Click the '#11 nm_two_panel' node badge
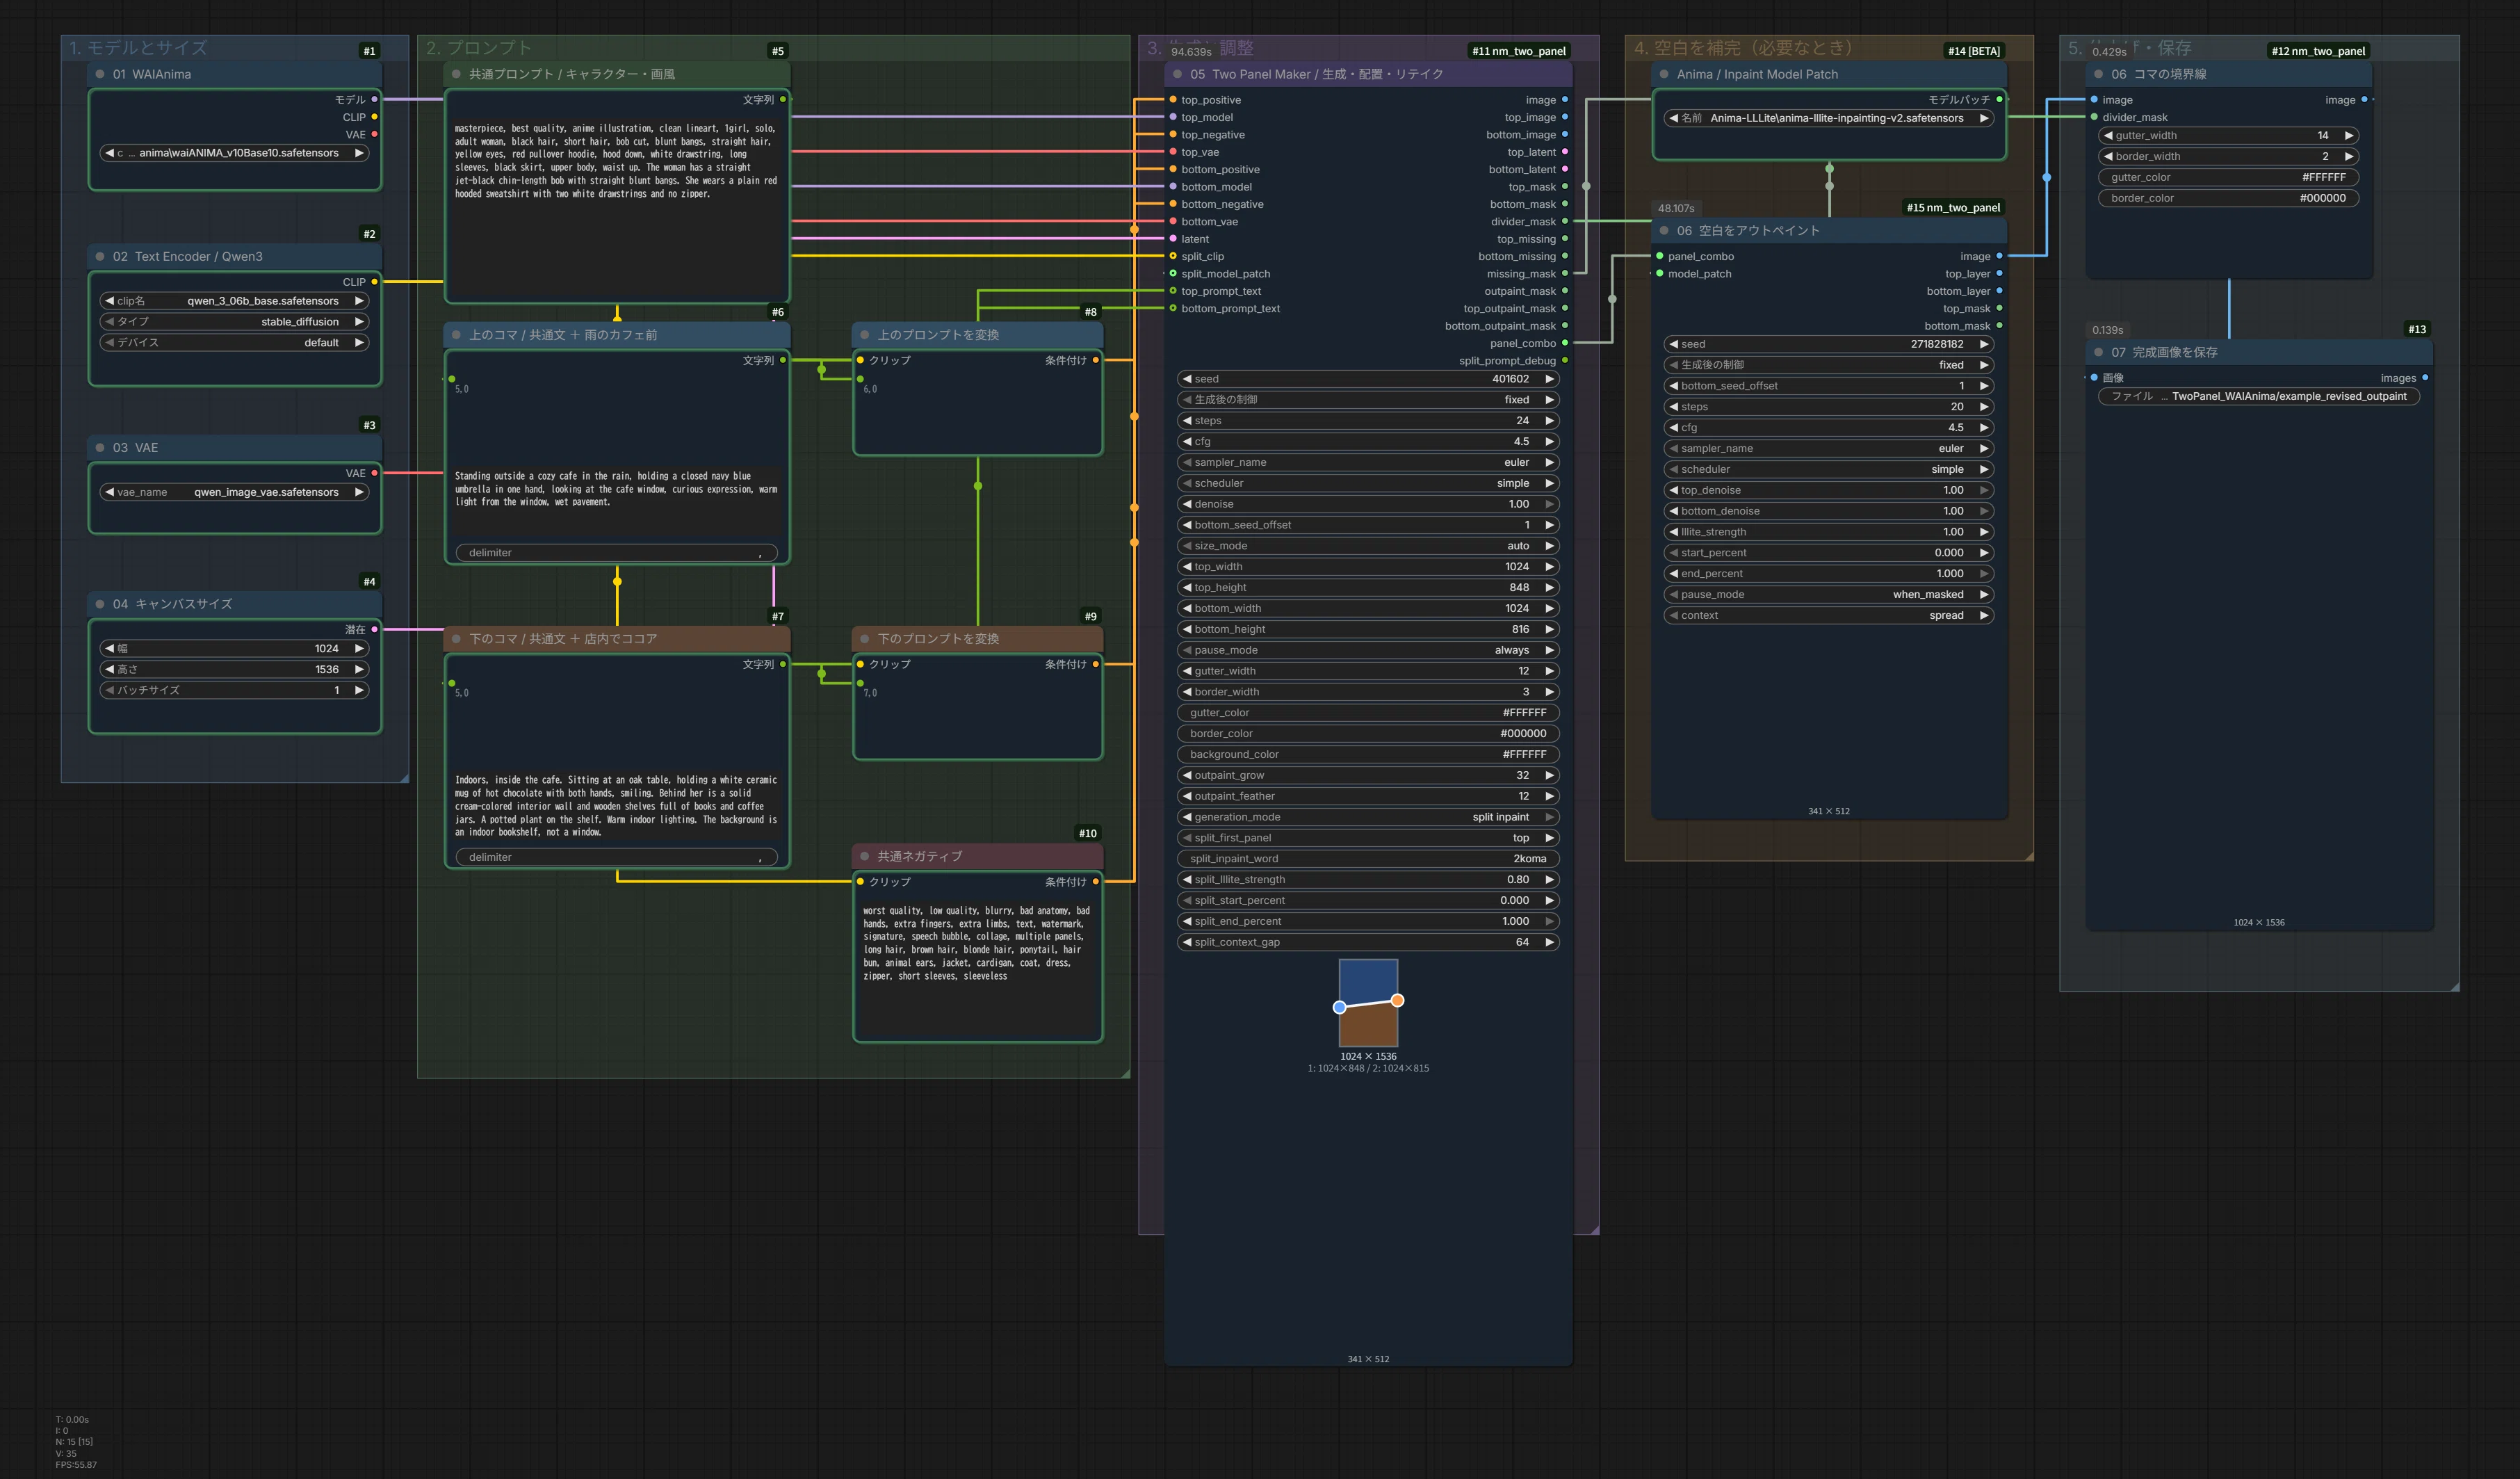The height and width of the screenshot is (1479, 2520). click(x=1519, y=51)
